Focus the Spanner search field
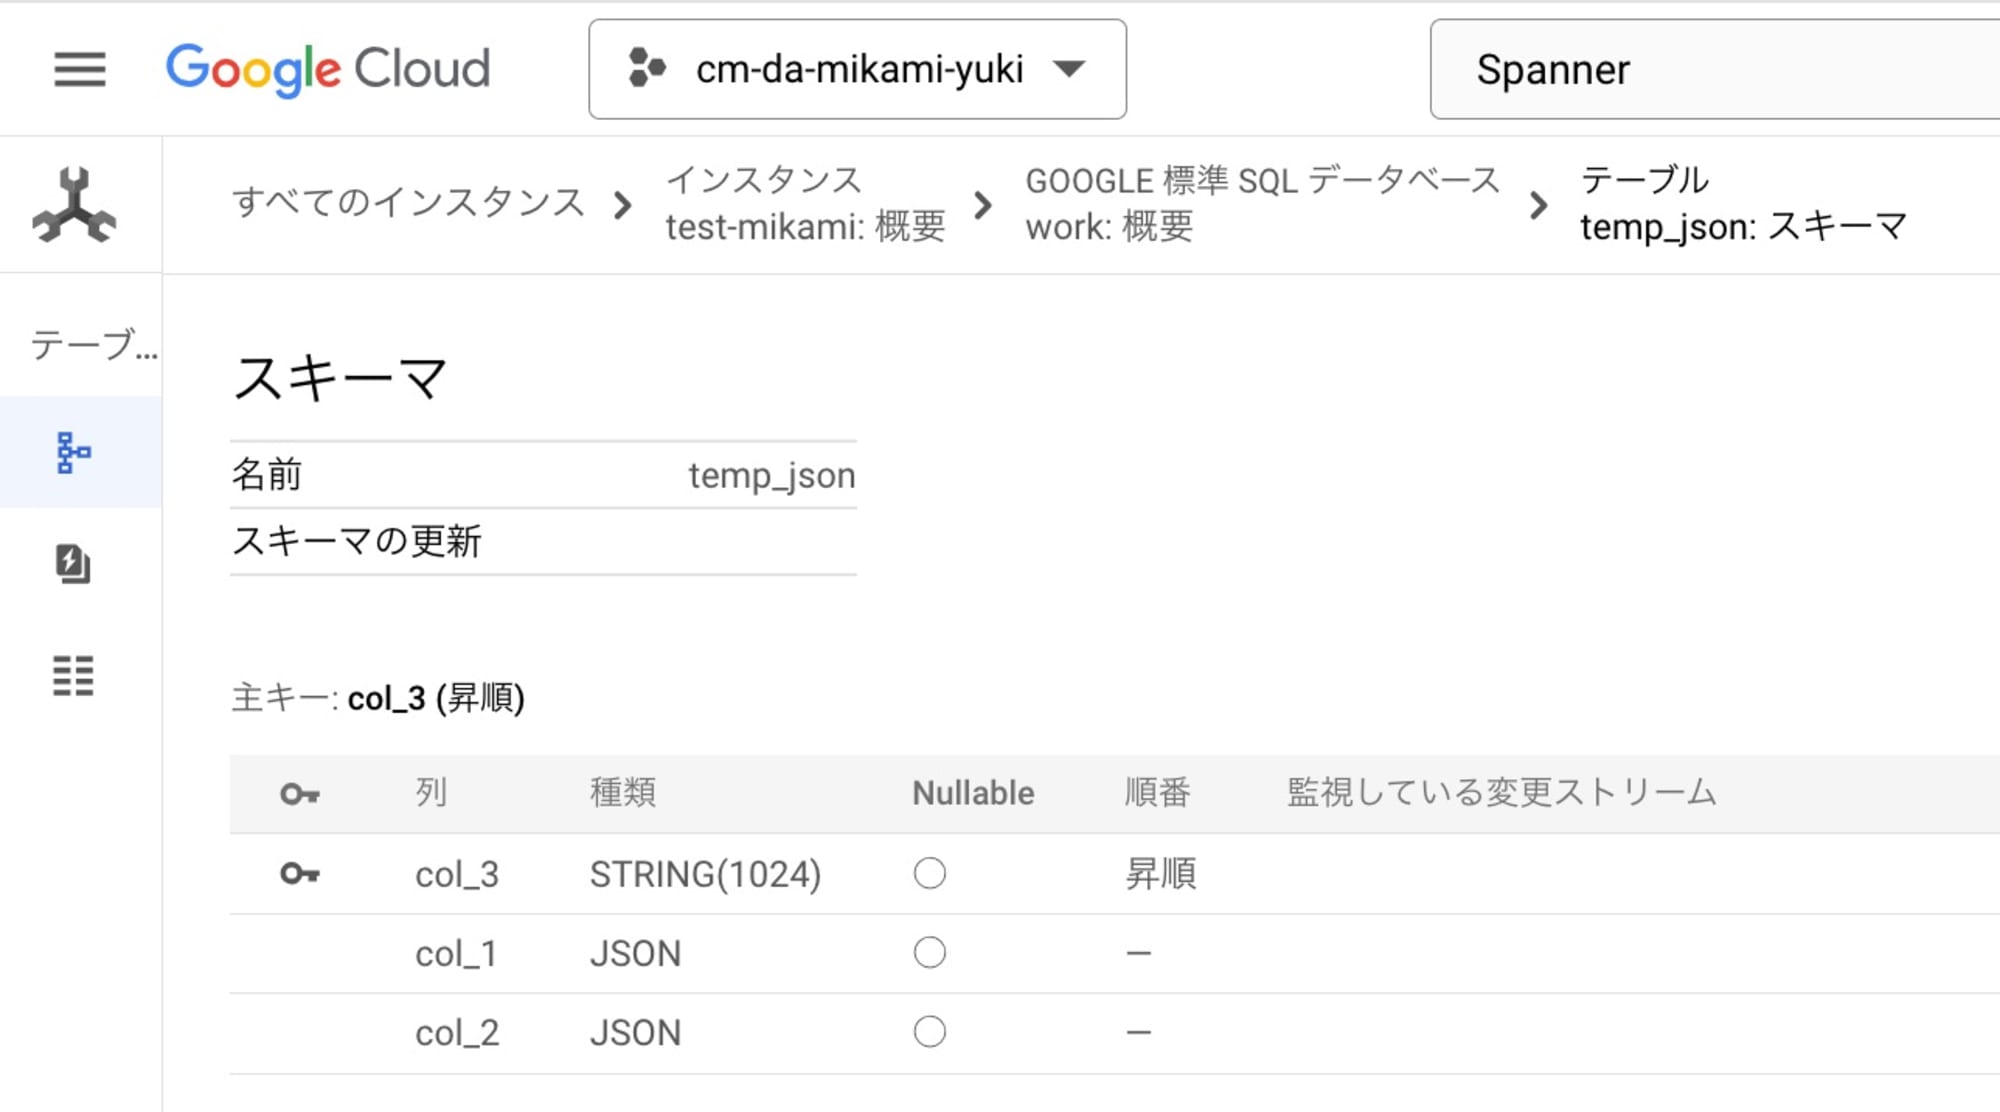The width and height of the screenshot is (2000, 1112). click(x=1715, y=69)
